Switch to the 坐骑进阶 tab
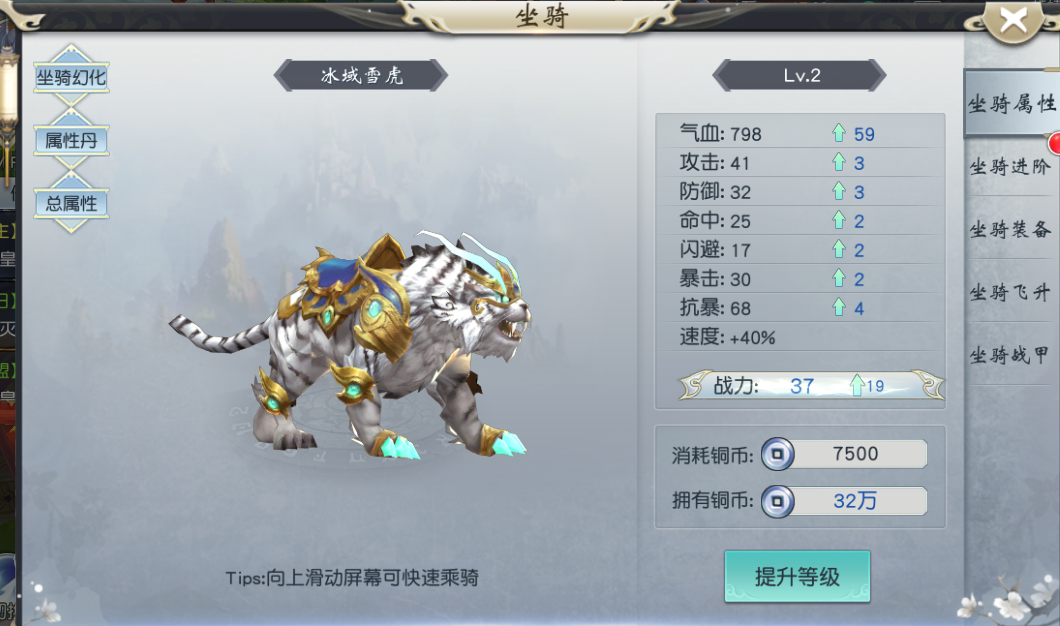 (1010, 166)
